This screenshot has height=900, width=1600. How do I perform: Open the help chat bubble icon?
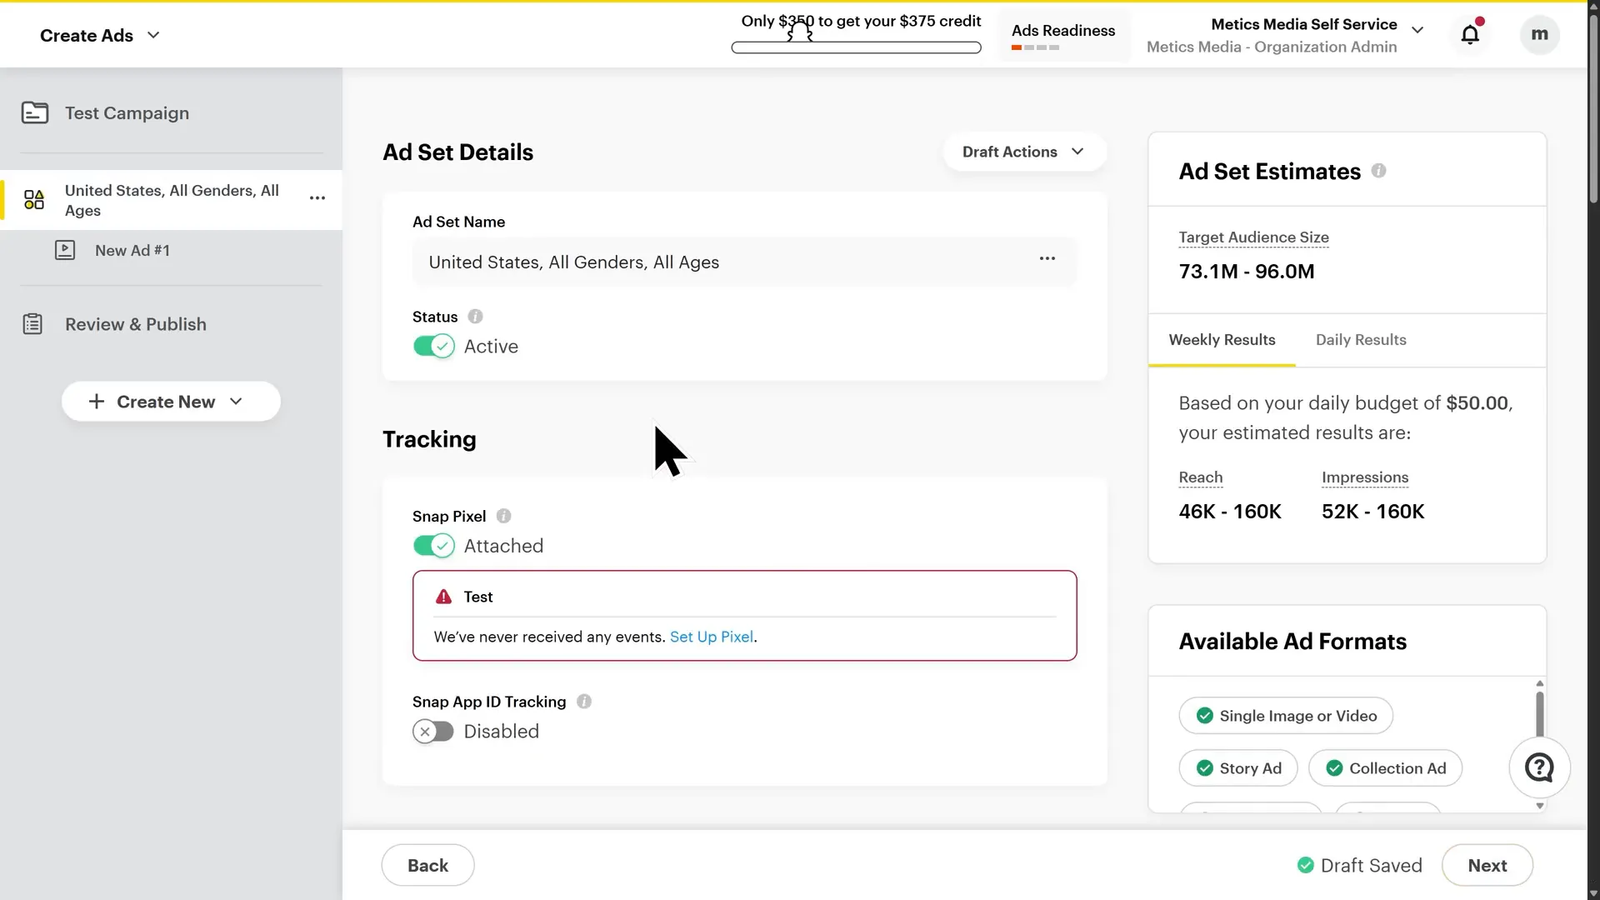tap(1539, 768)
